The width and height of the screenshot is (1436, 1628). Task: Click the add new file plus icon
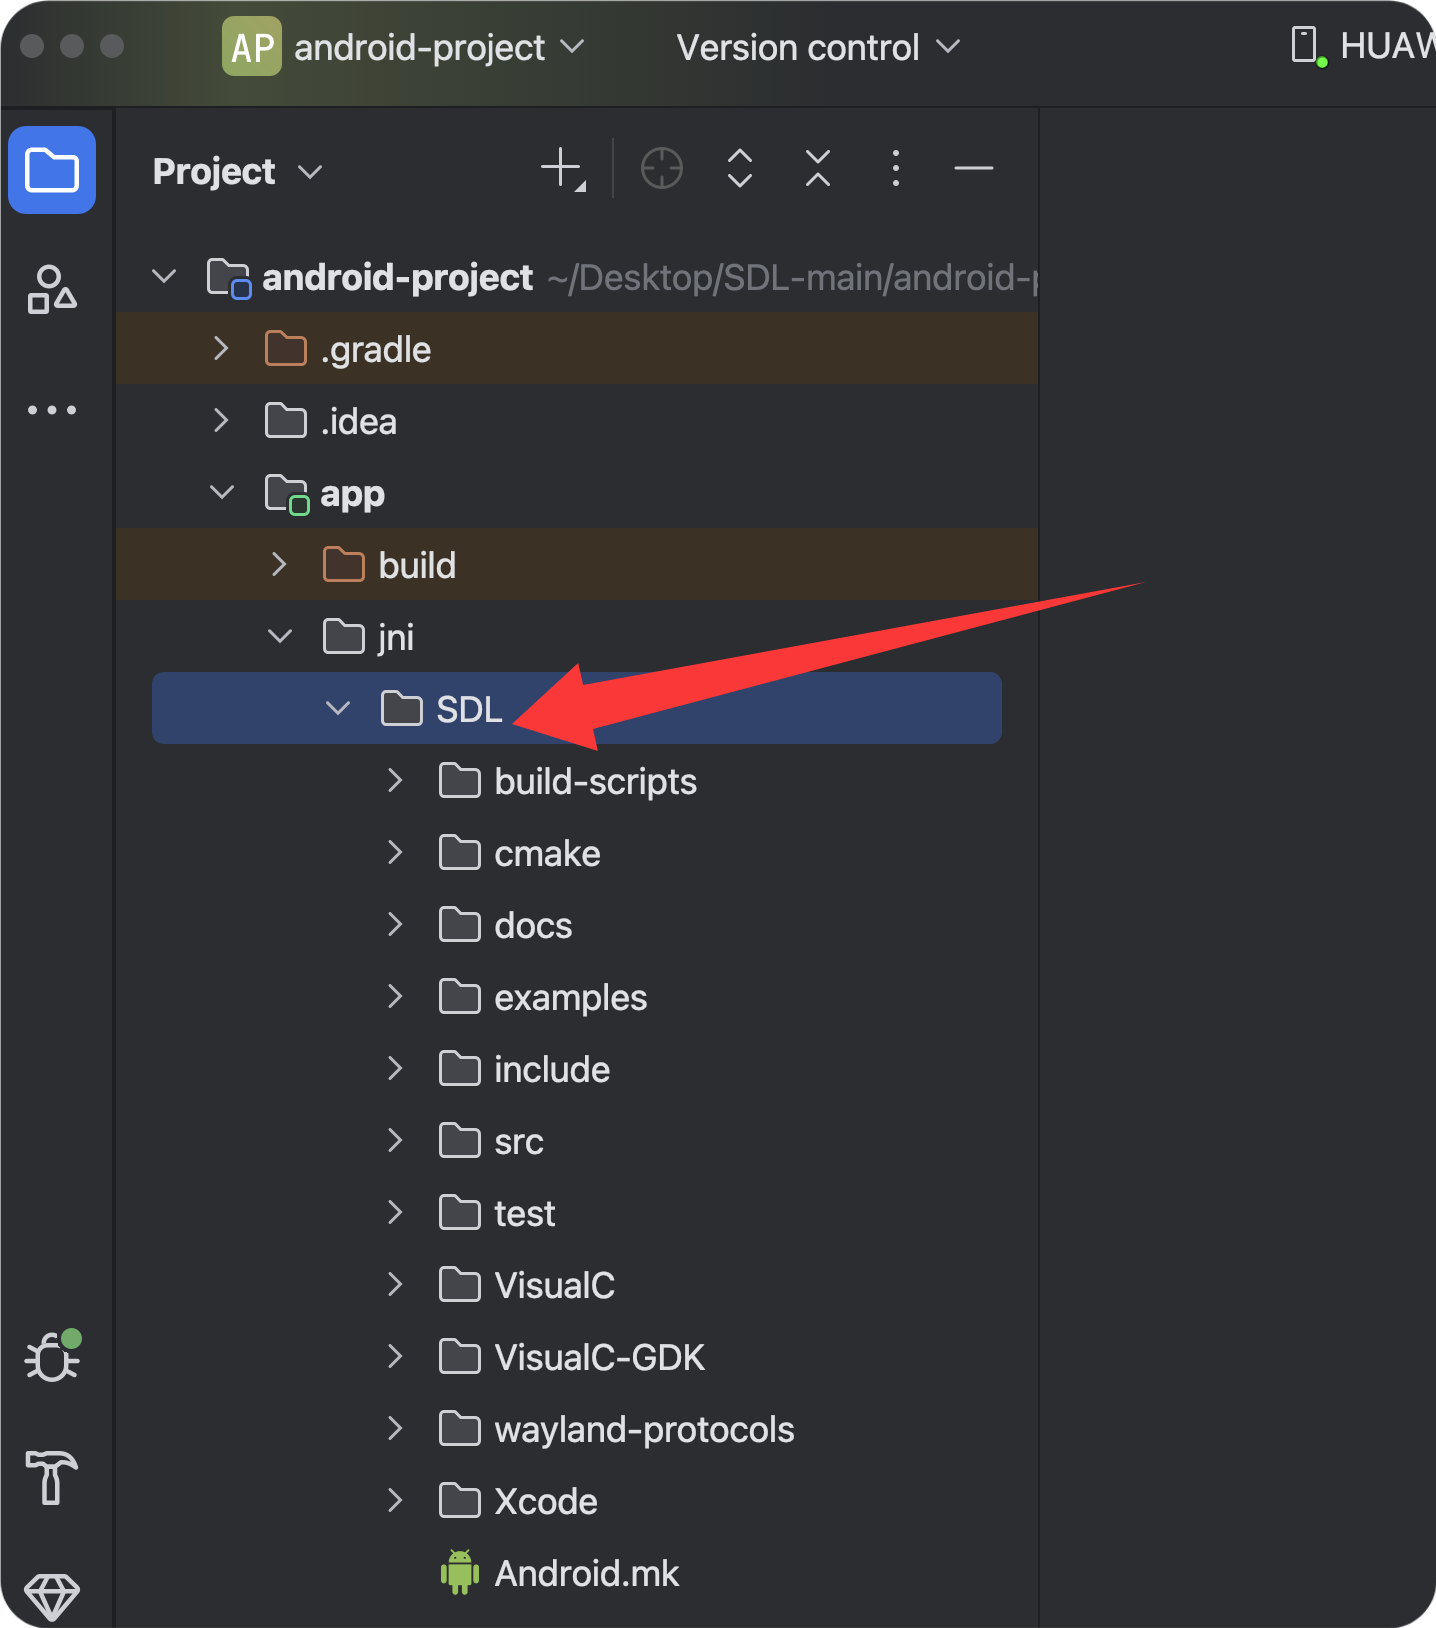(x=563, y=169)
